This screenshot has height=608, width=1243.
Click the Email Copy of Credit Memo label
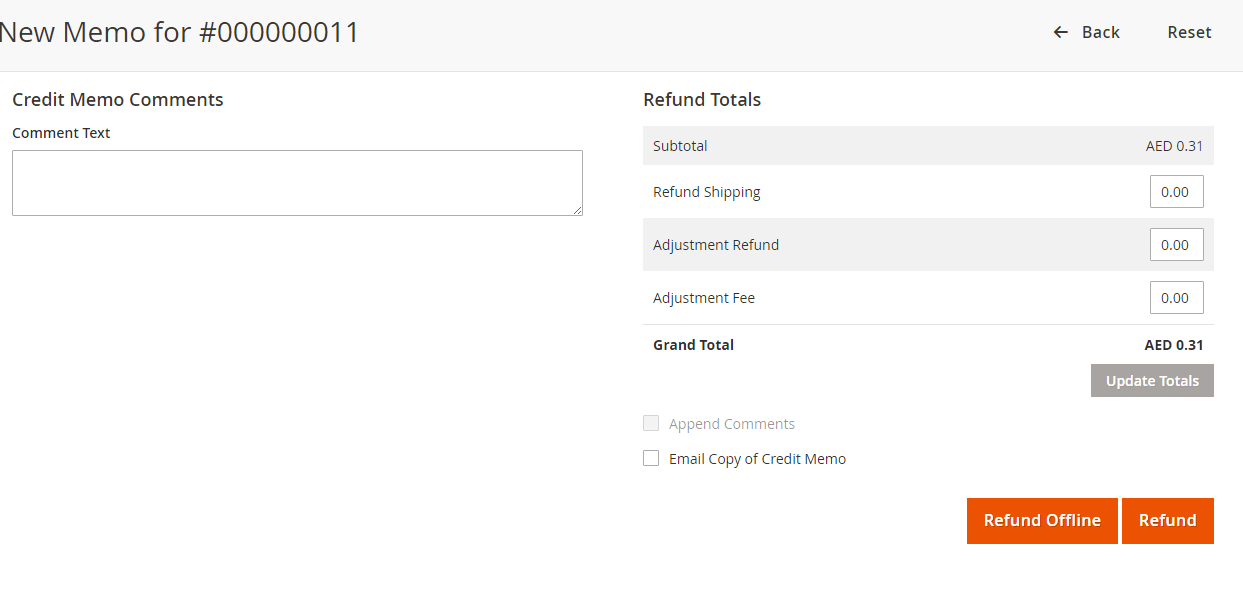coord(757,459)
